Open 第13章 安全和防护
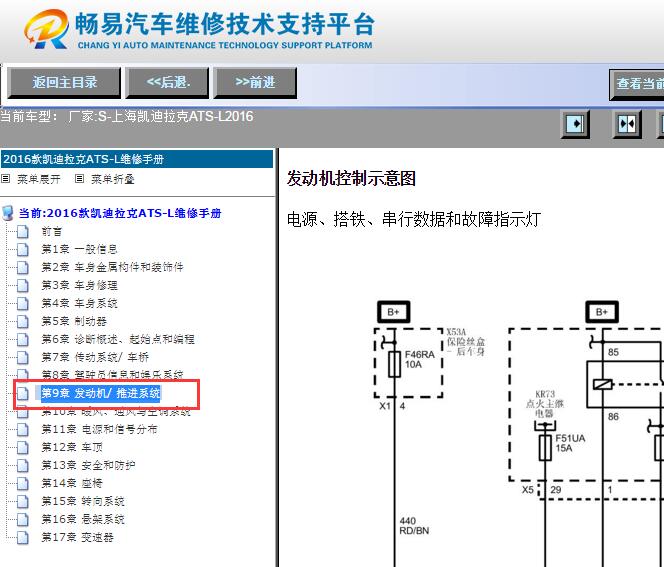 coord(88,465)
